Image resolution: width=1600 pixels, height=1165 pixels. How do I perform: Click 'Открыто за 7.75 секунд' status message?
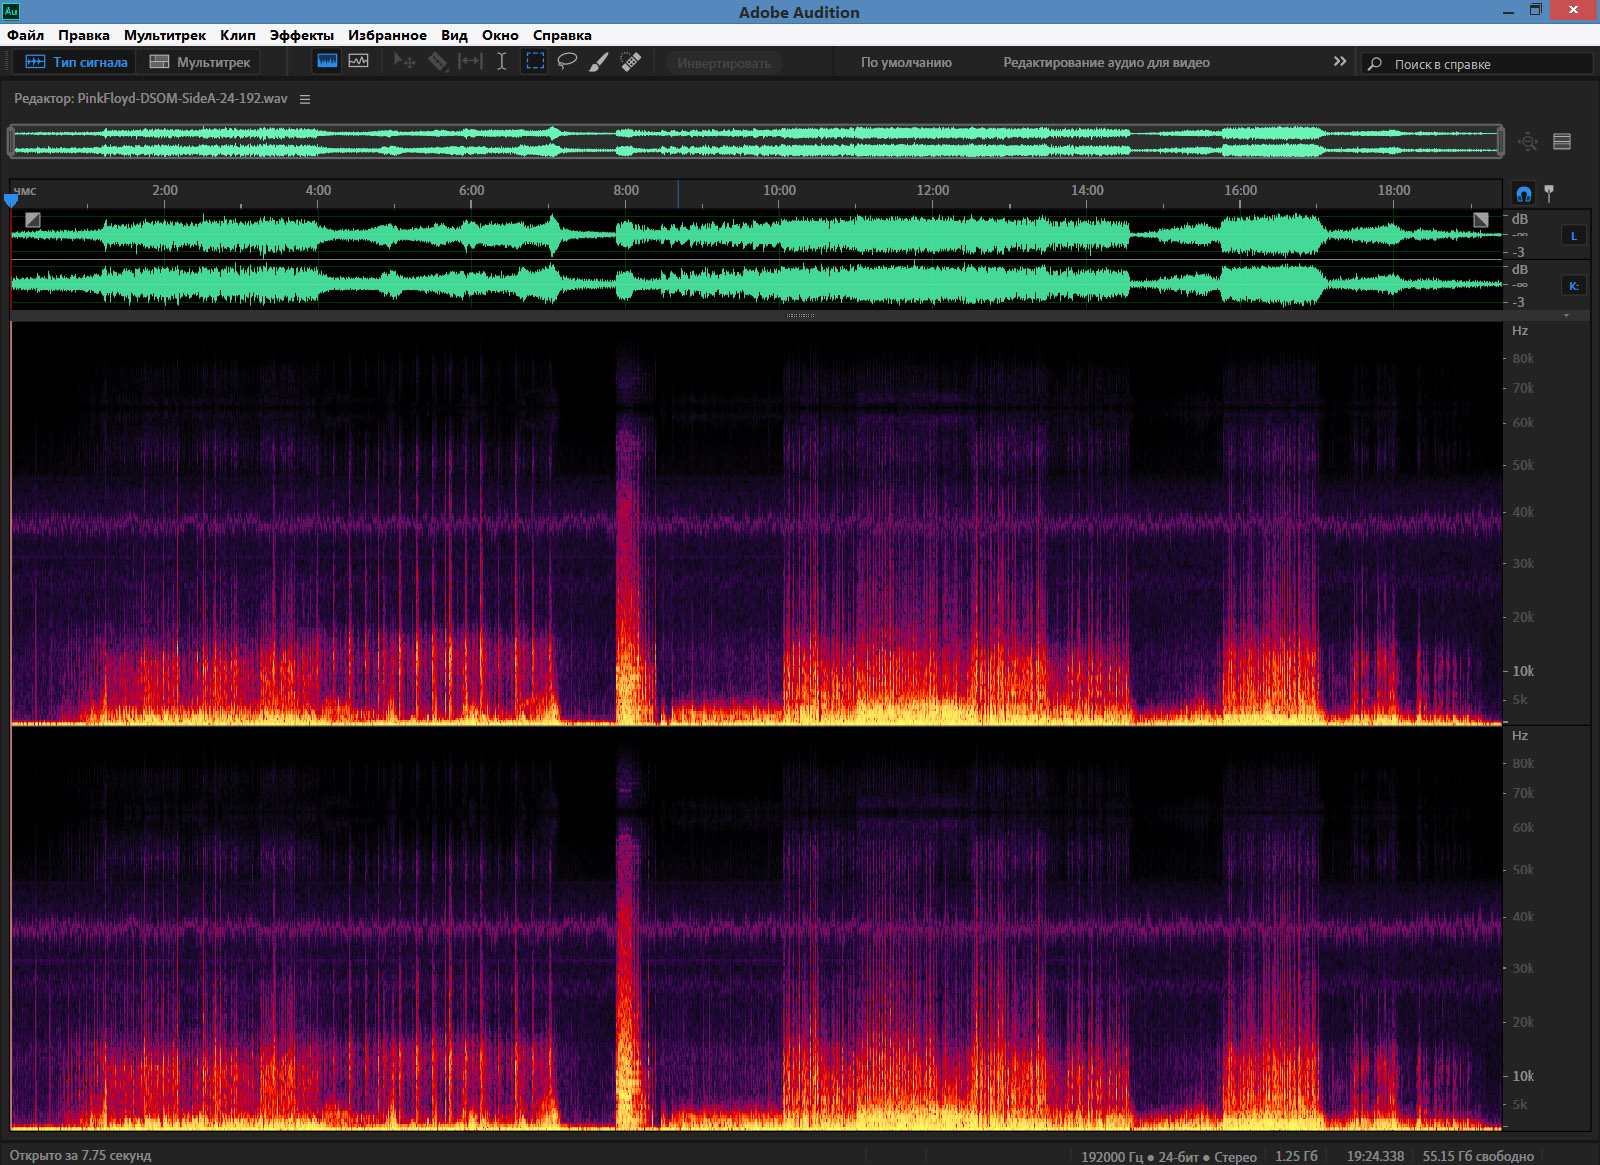tap(80, 1155)
